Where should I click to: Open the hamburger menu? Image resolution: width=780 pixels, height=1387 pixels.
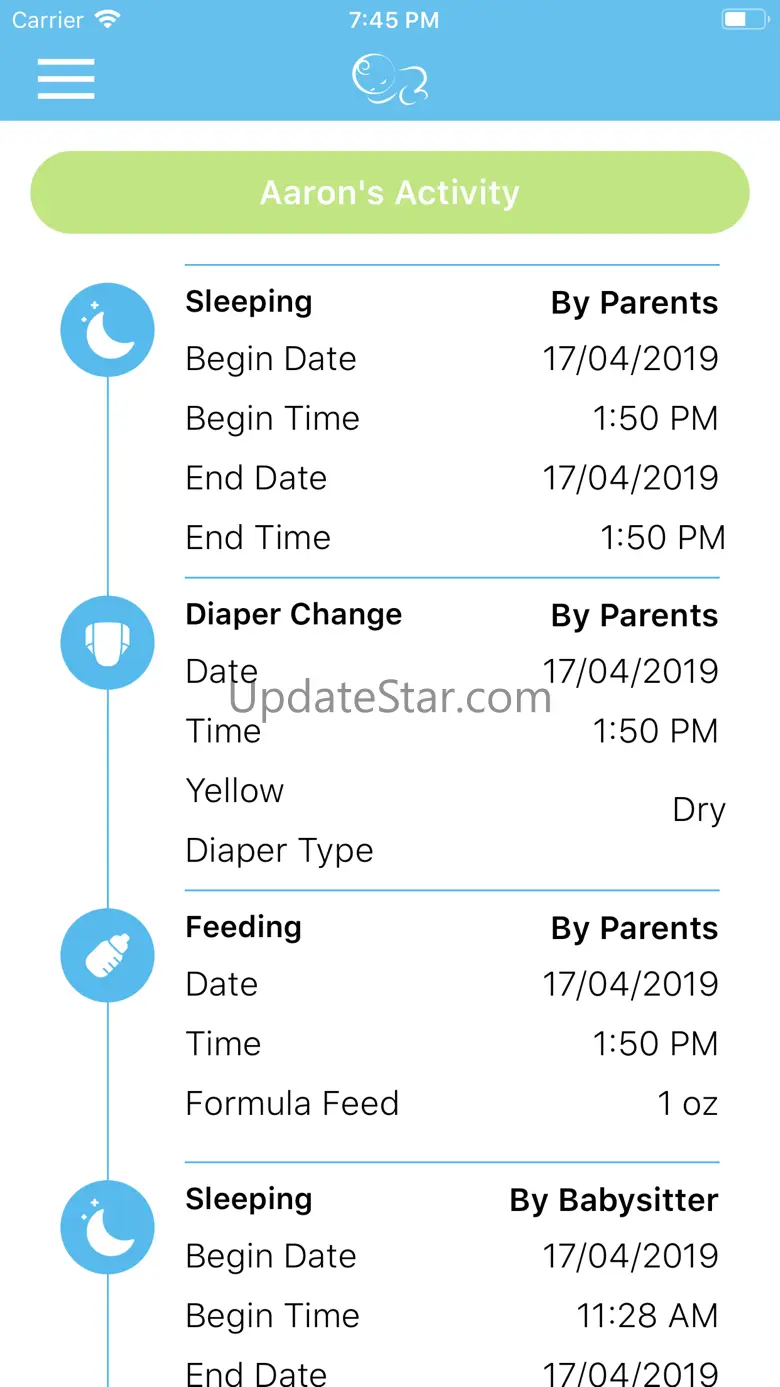[x=66, y=78]
